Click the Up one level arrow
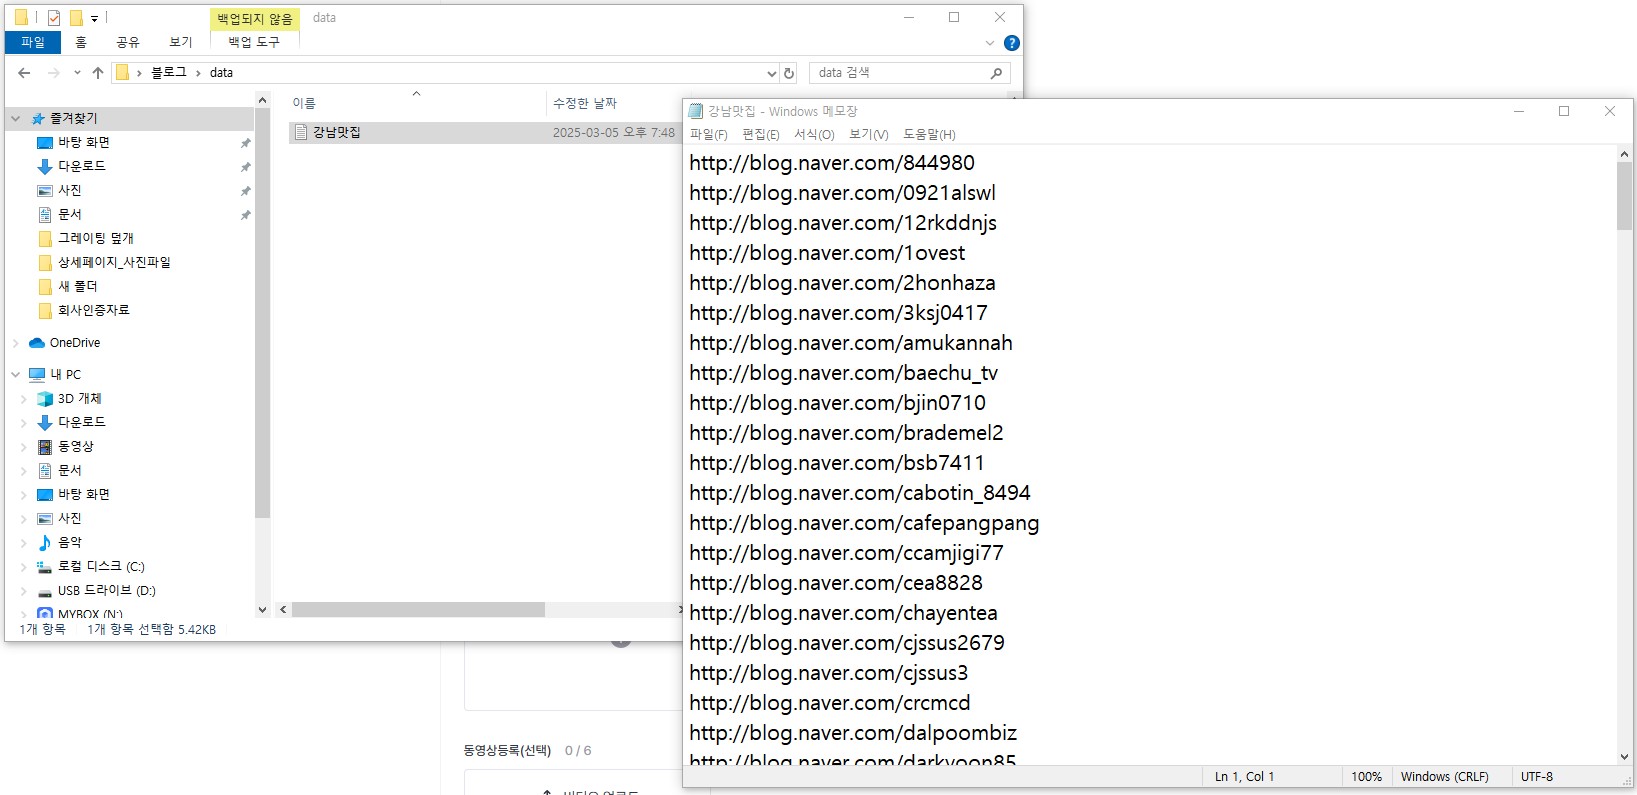The image size is (1637, 795). click(x=98, y=73)
